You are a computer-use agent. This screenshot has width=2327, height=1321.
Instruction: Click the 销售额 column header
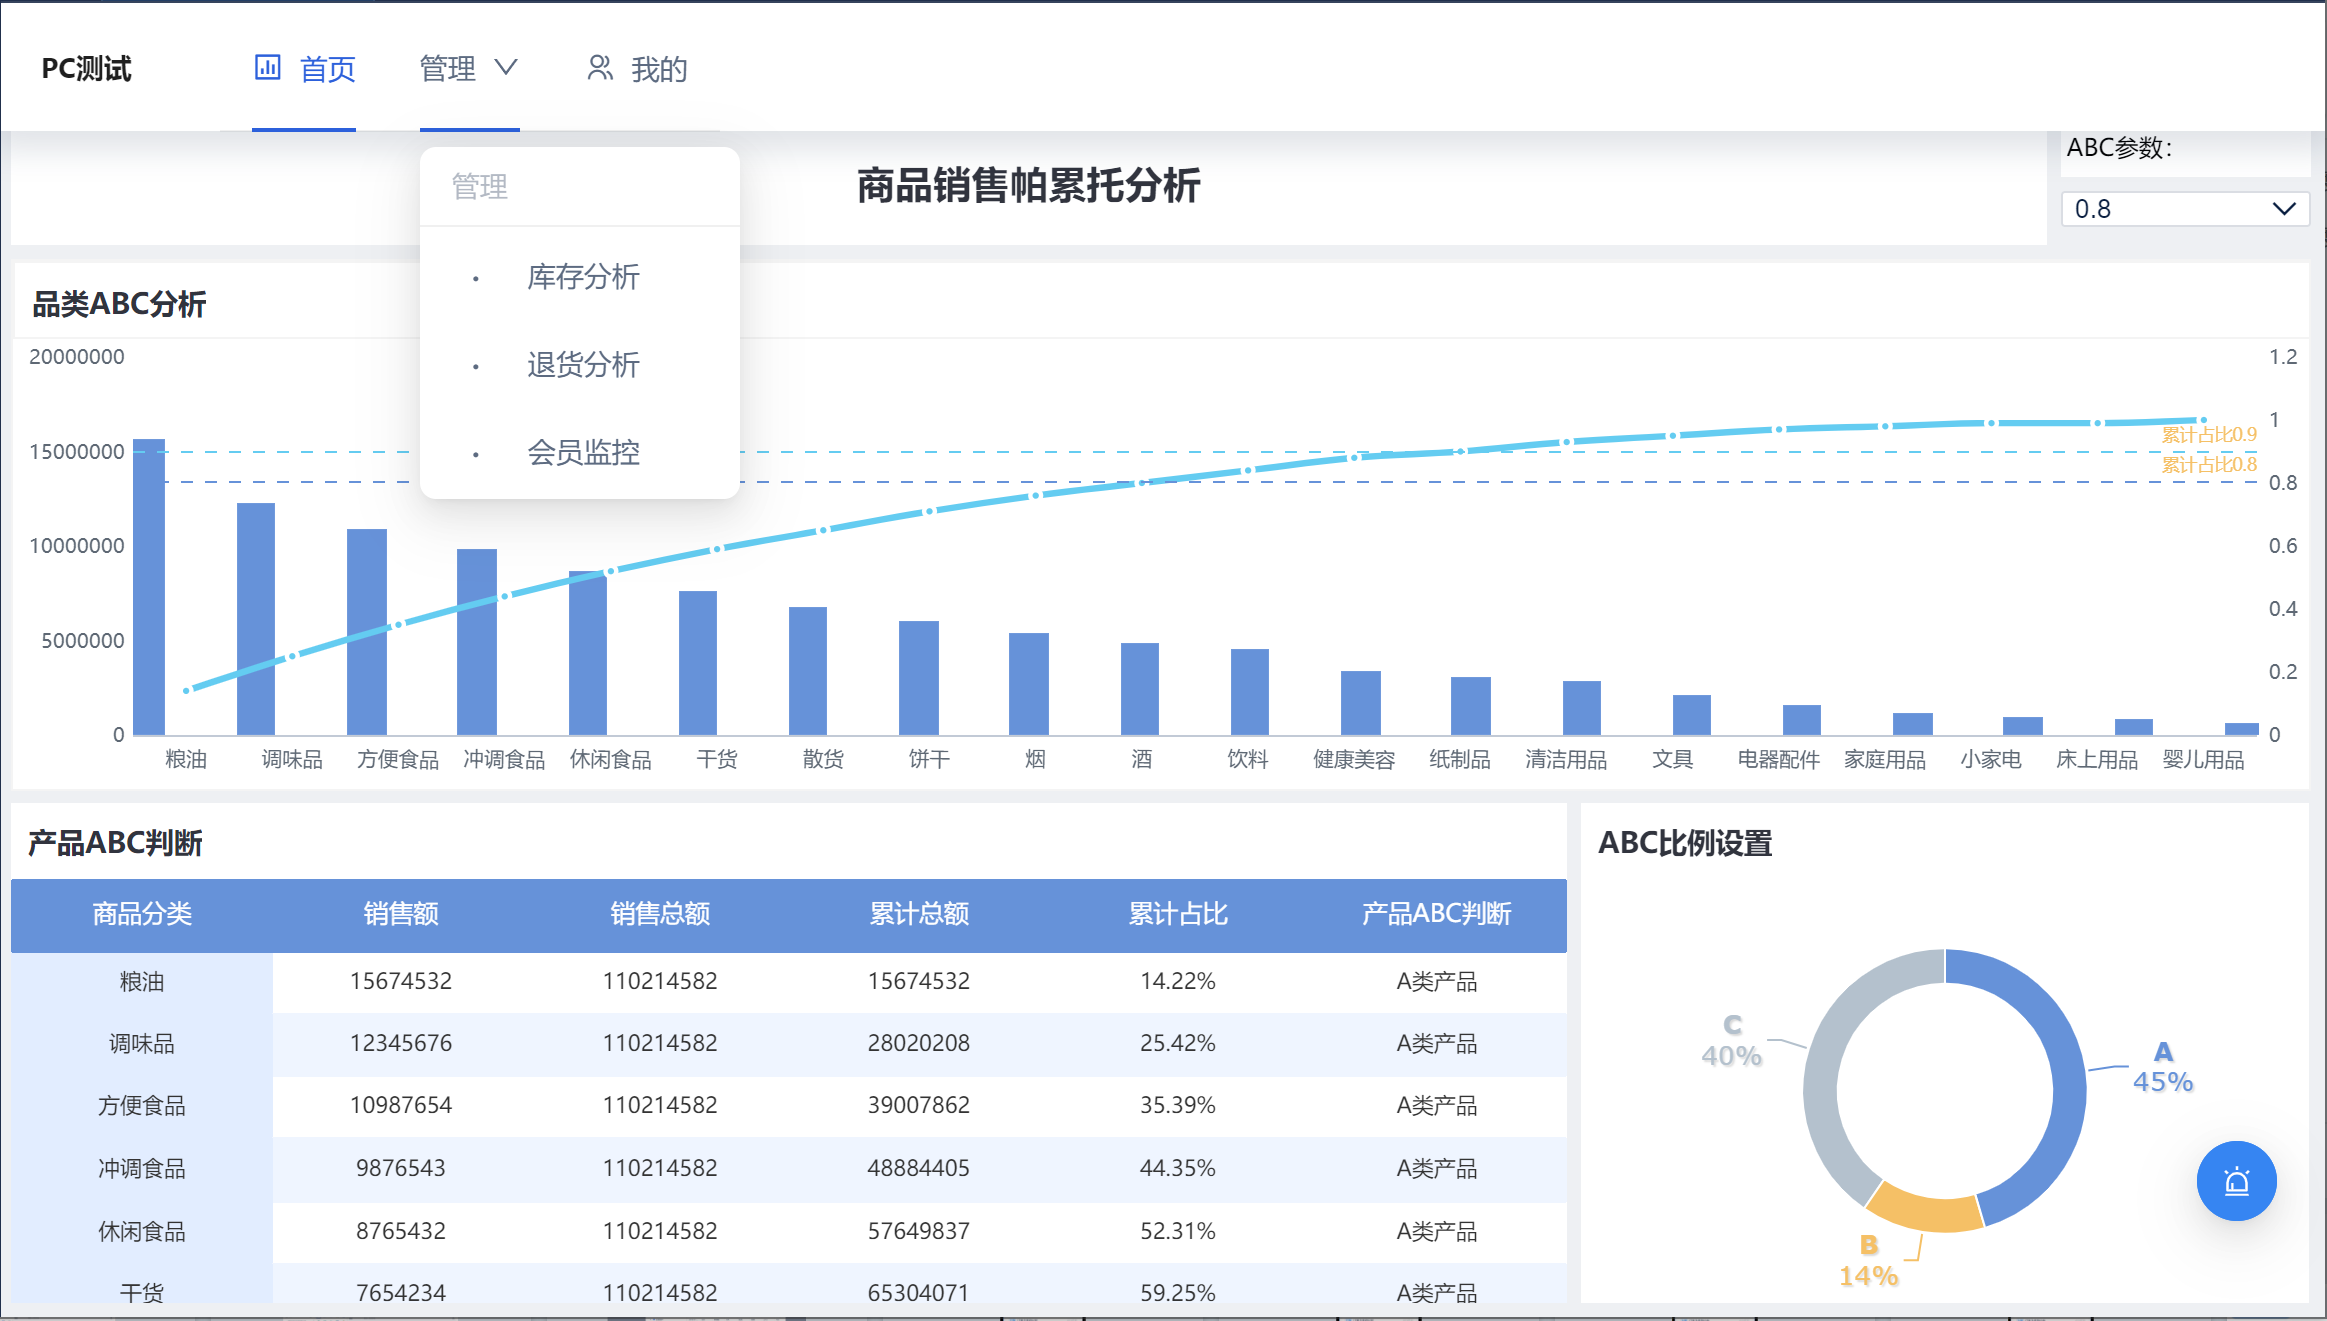click(401, 914)
